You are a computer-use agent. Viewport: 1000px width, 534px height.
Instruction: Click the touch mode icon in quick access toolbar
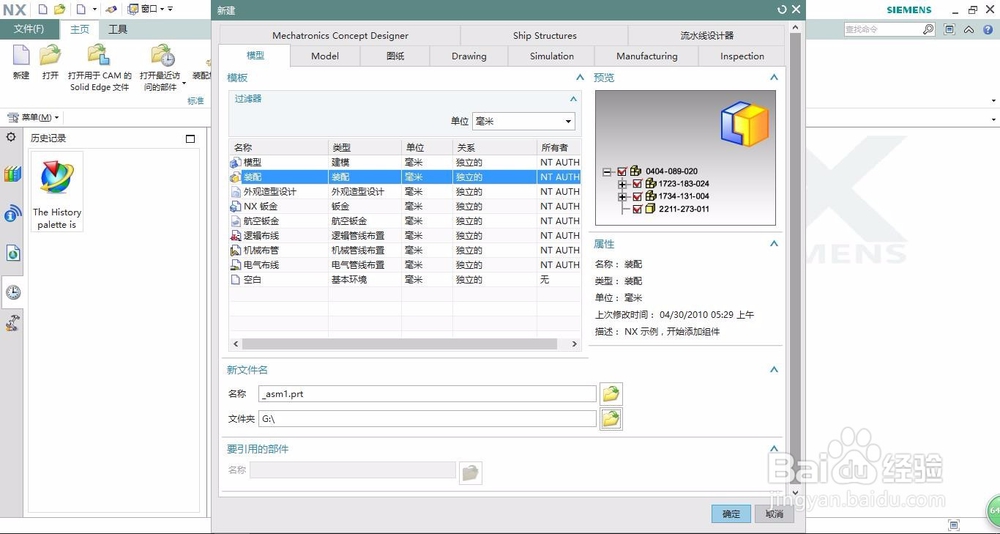coord(112,9)
